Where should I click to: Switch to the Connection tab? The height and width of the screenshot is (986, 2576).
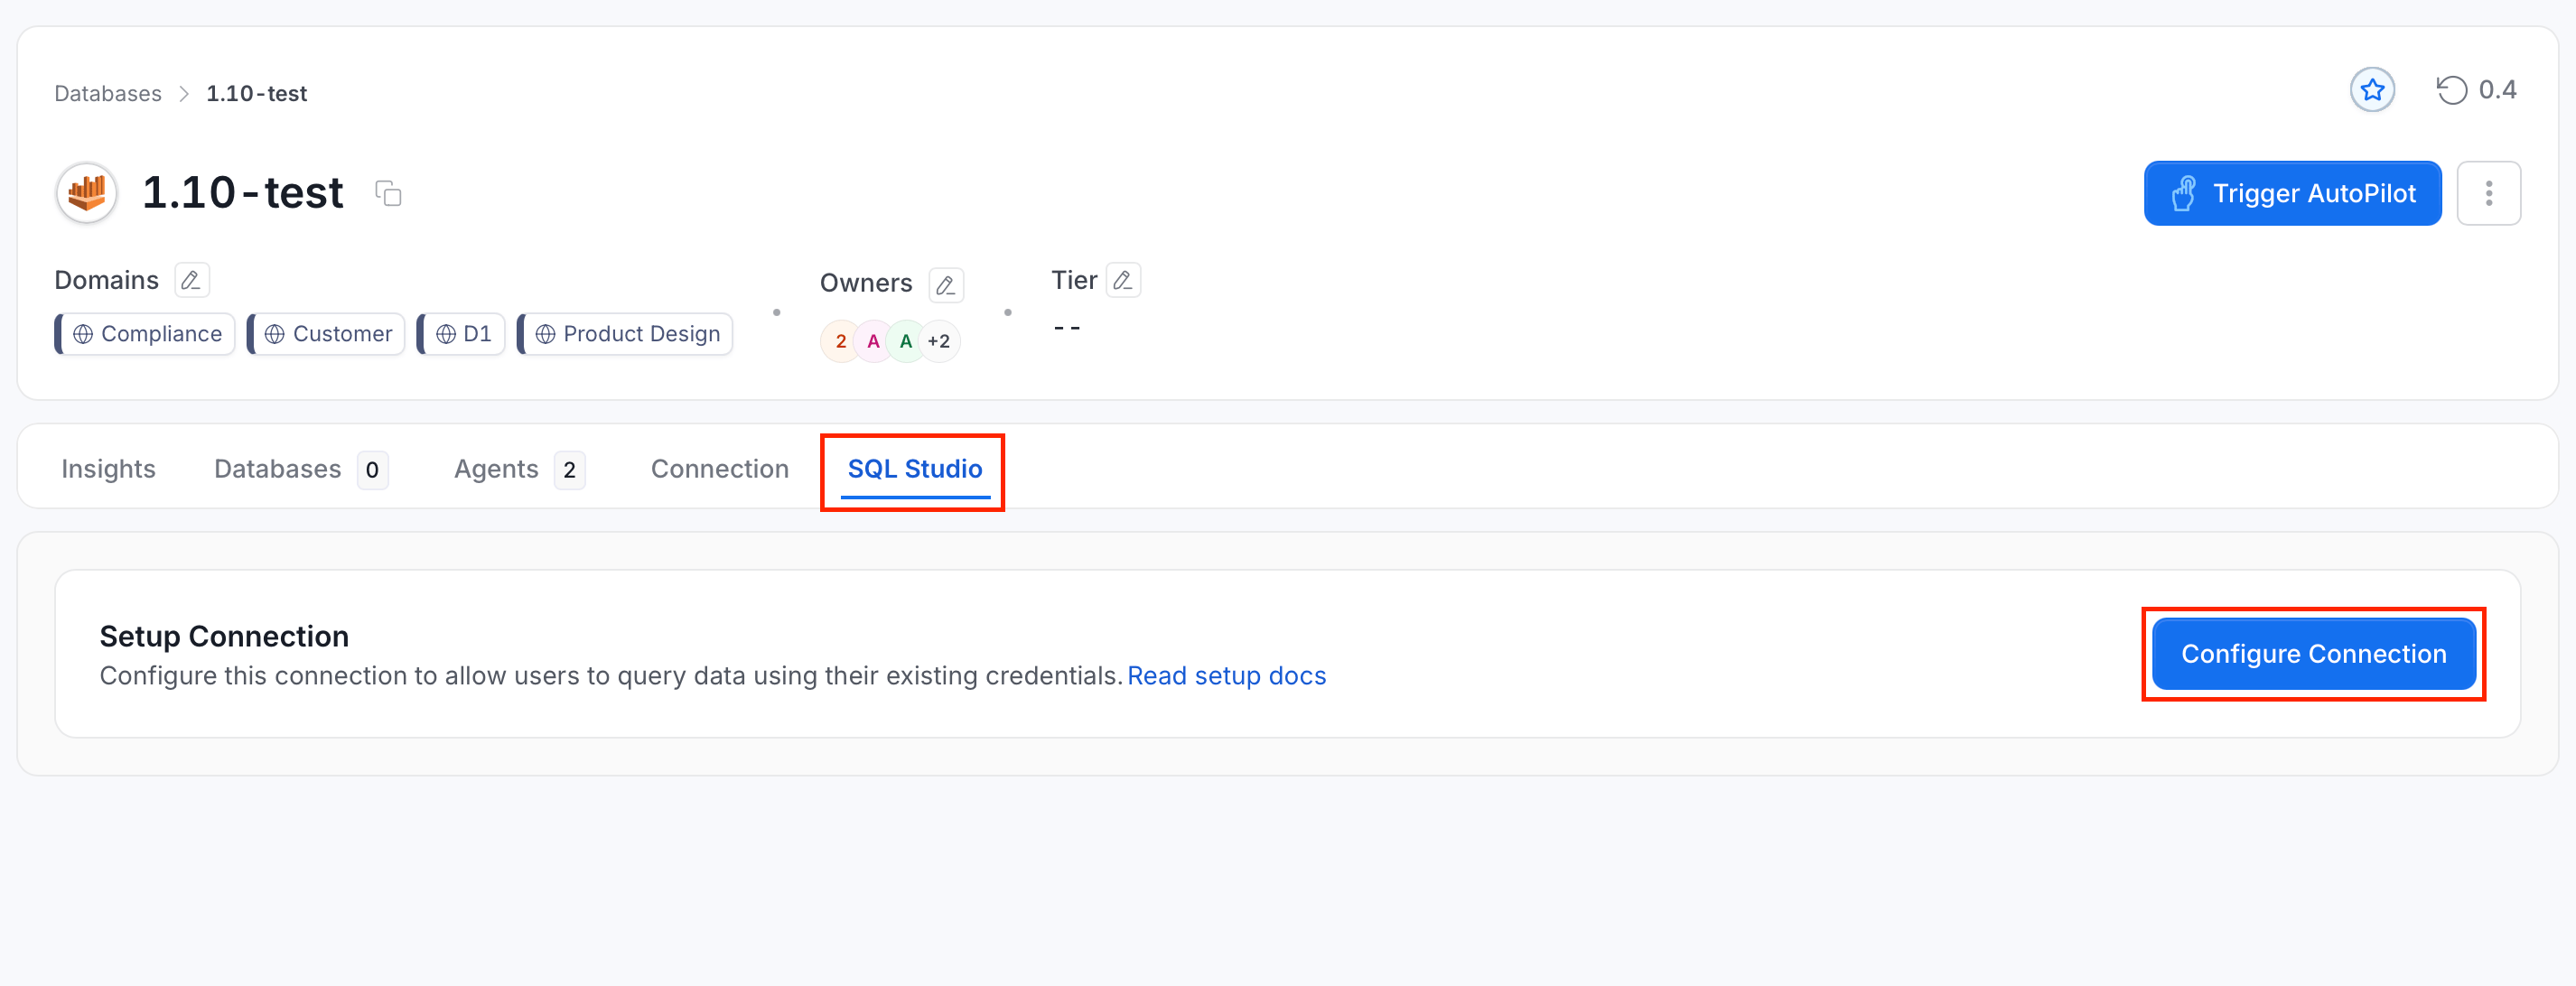pos(719,469)
